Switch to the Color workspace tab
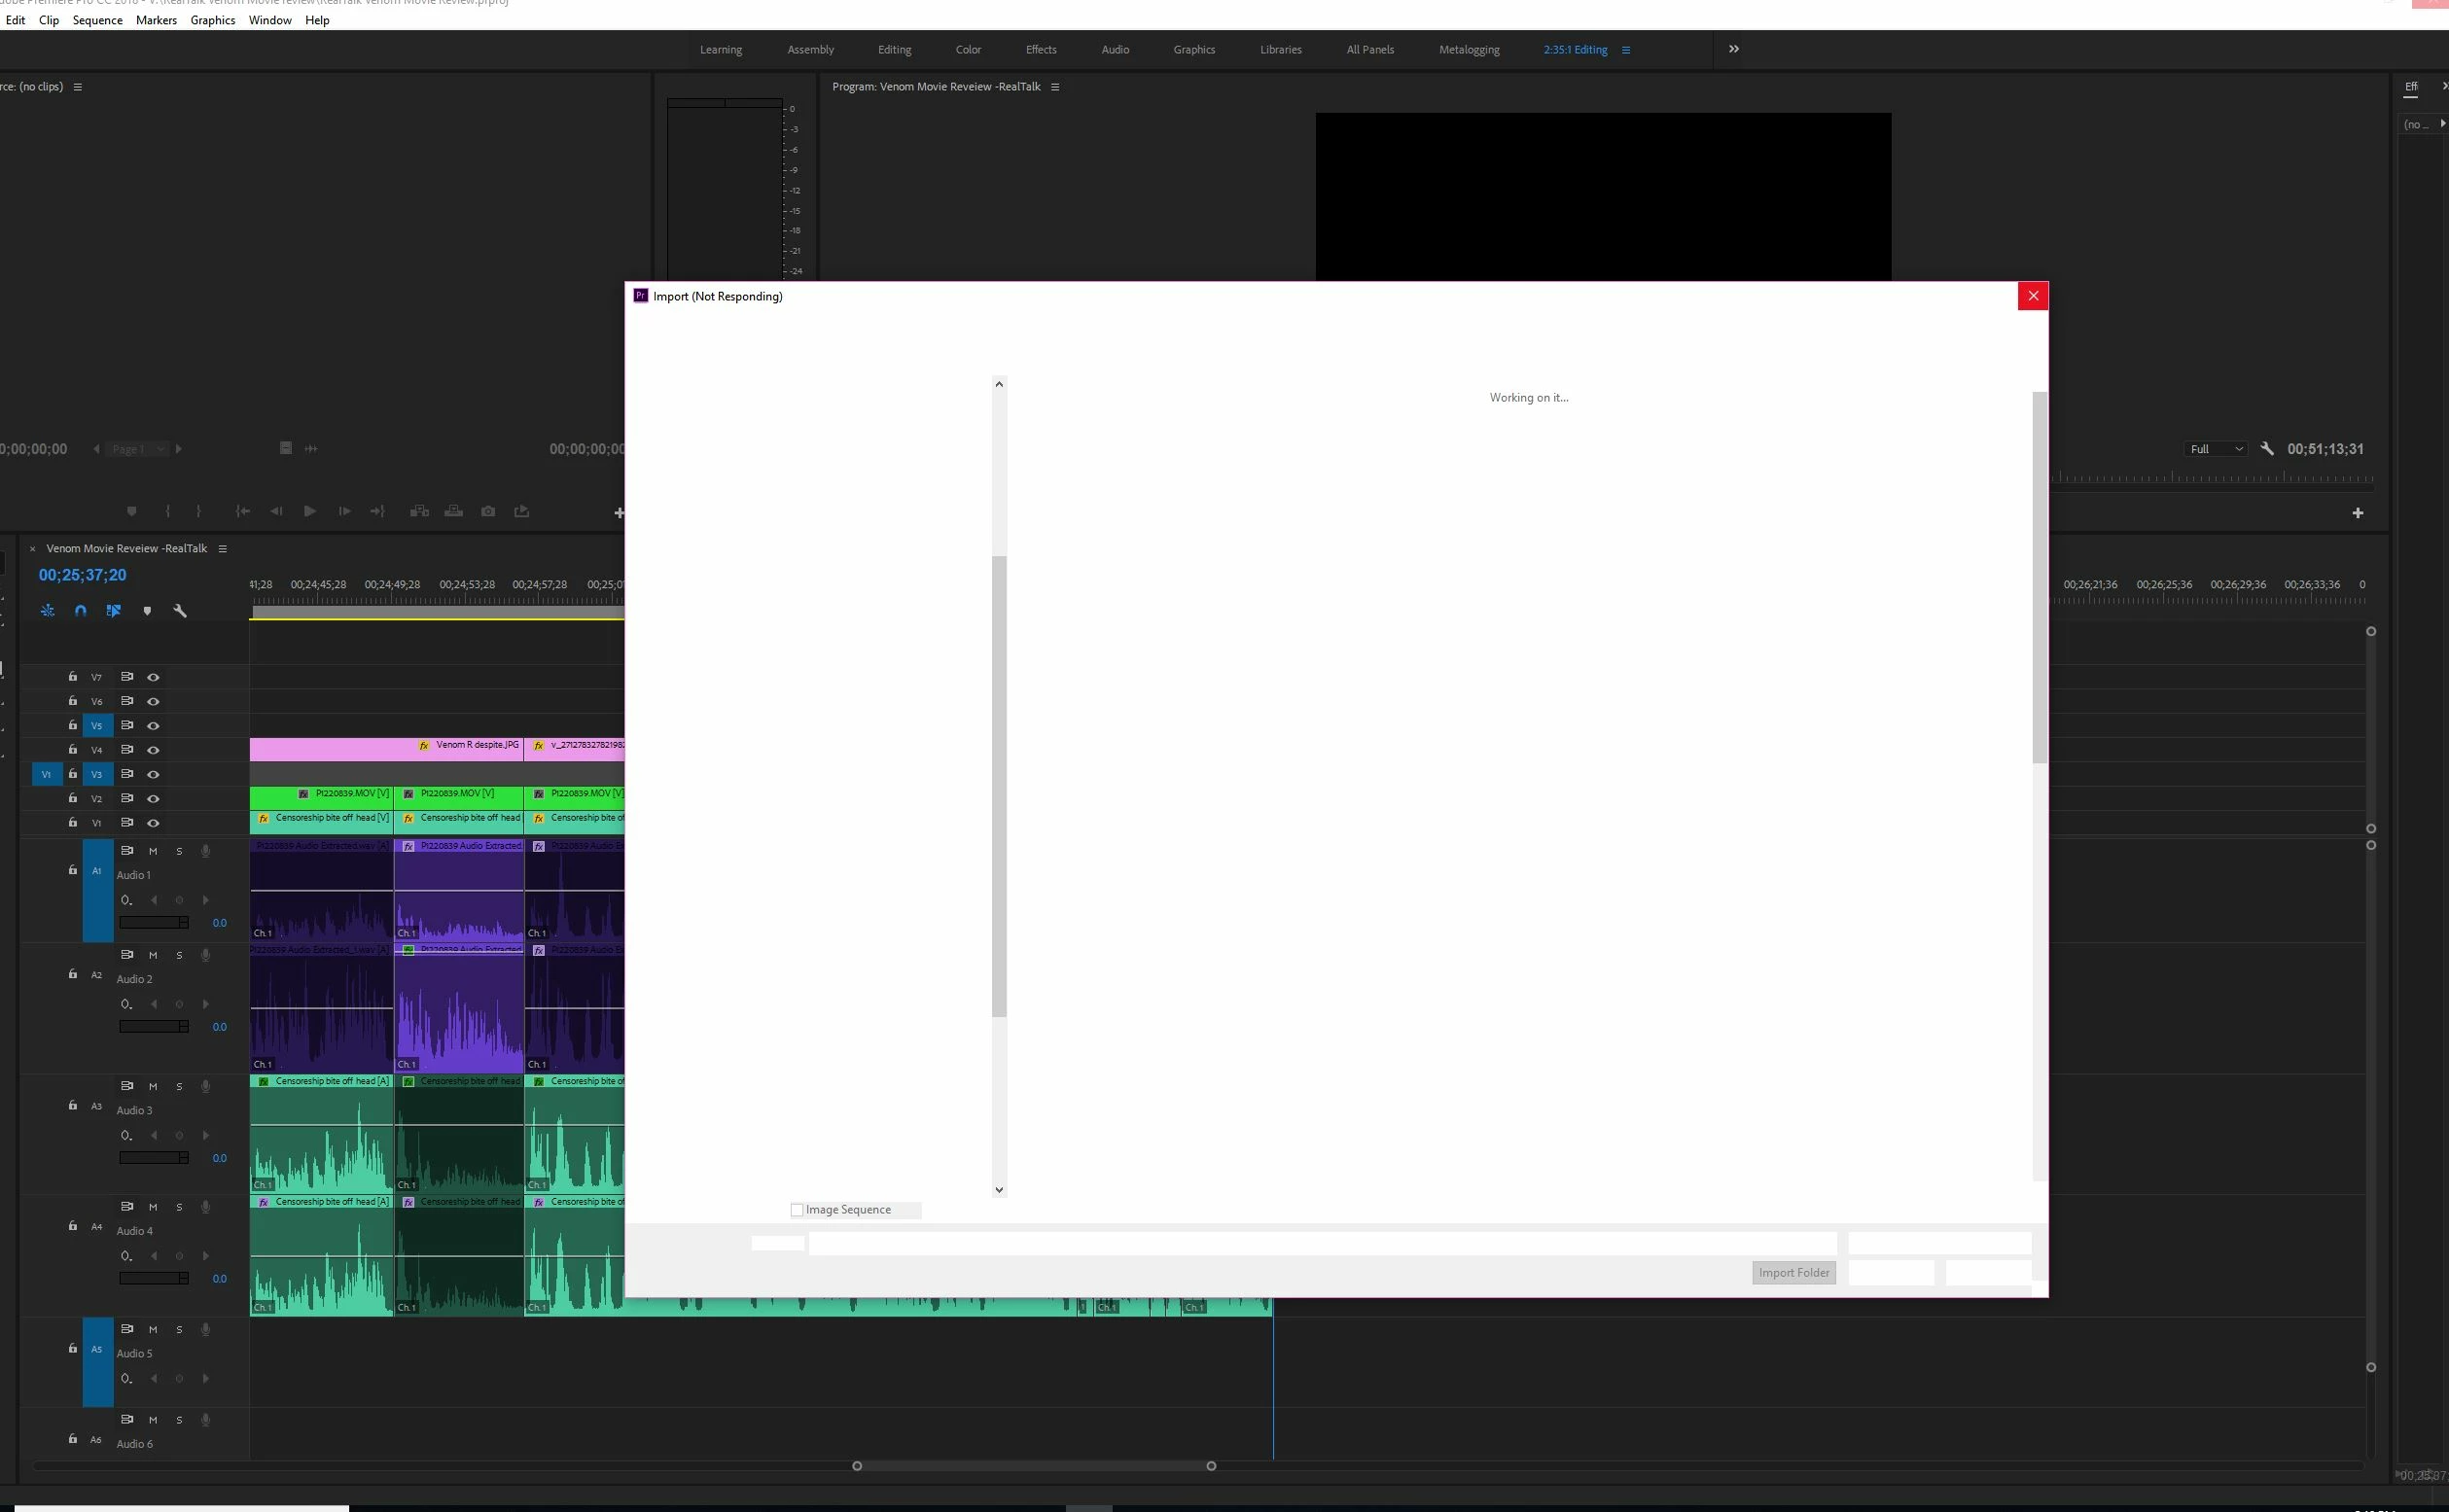Viewport: 2449px width, 1512px height. tap(967, 49)
